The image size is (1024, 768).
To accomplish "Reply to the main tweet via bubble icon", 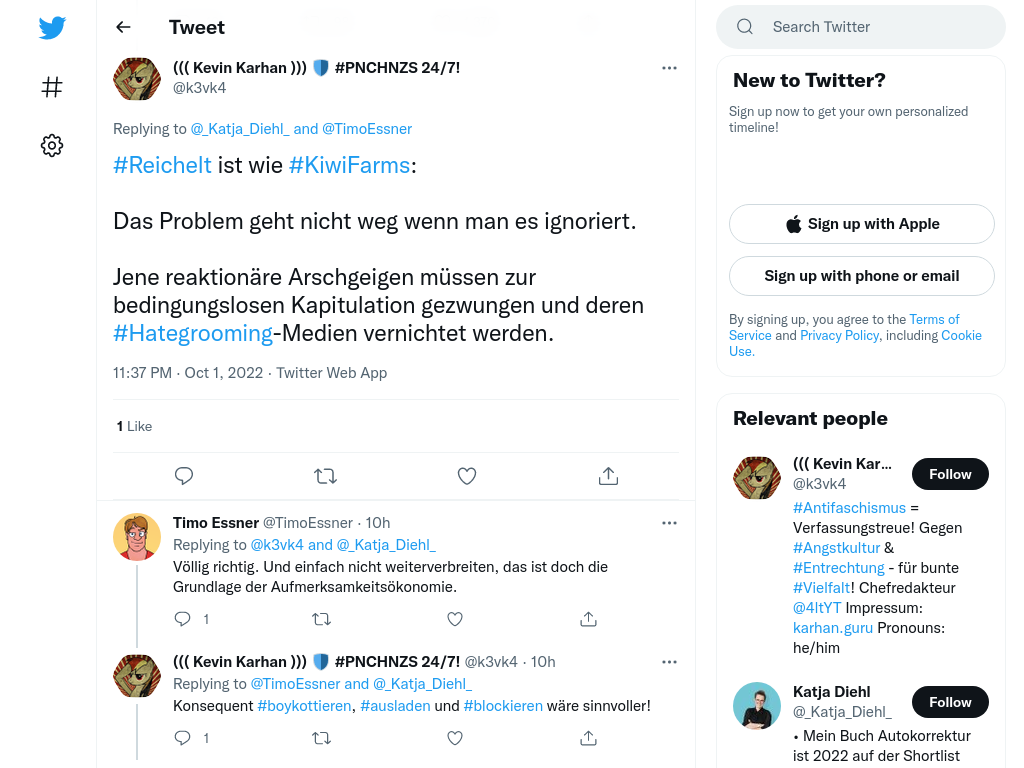I will point(184,475).
